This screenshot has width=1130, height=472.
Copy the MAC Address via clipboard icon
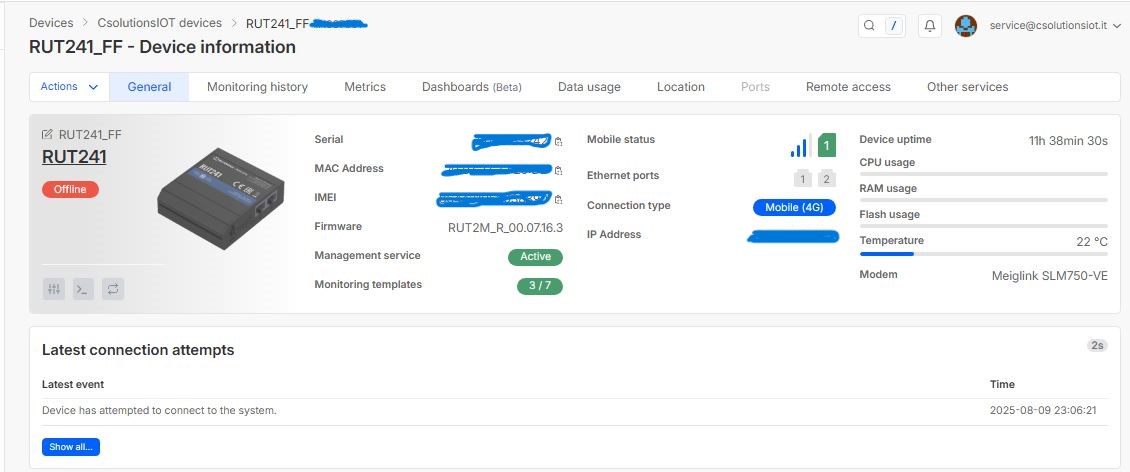coord(558,170)
